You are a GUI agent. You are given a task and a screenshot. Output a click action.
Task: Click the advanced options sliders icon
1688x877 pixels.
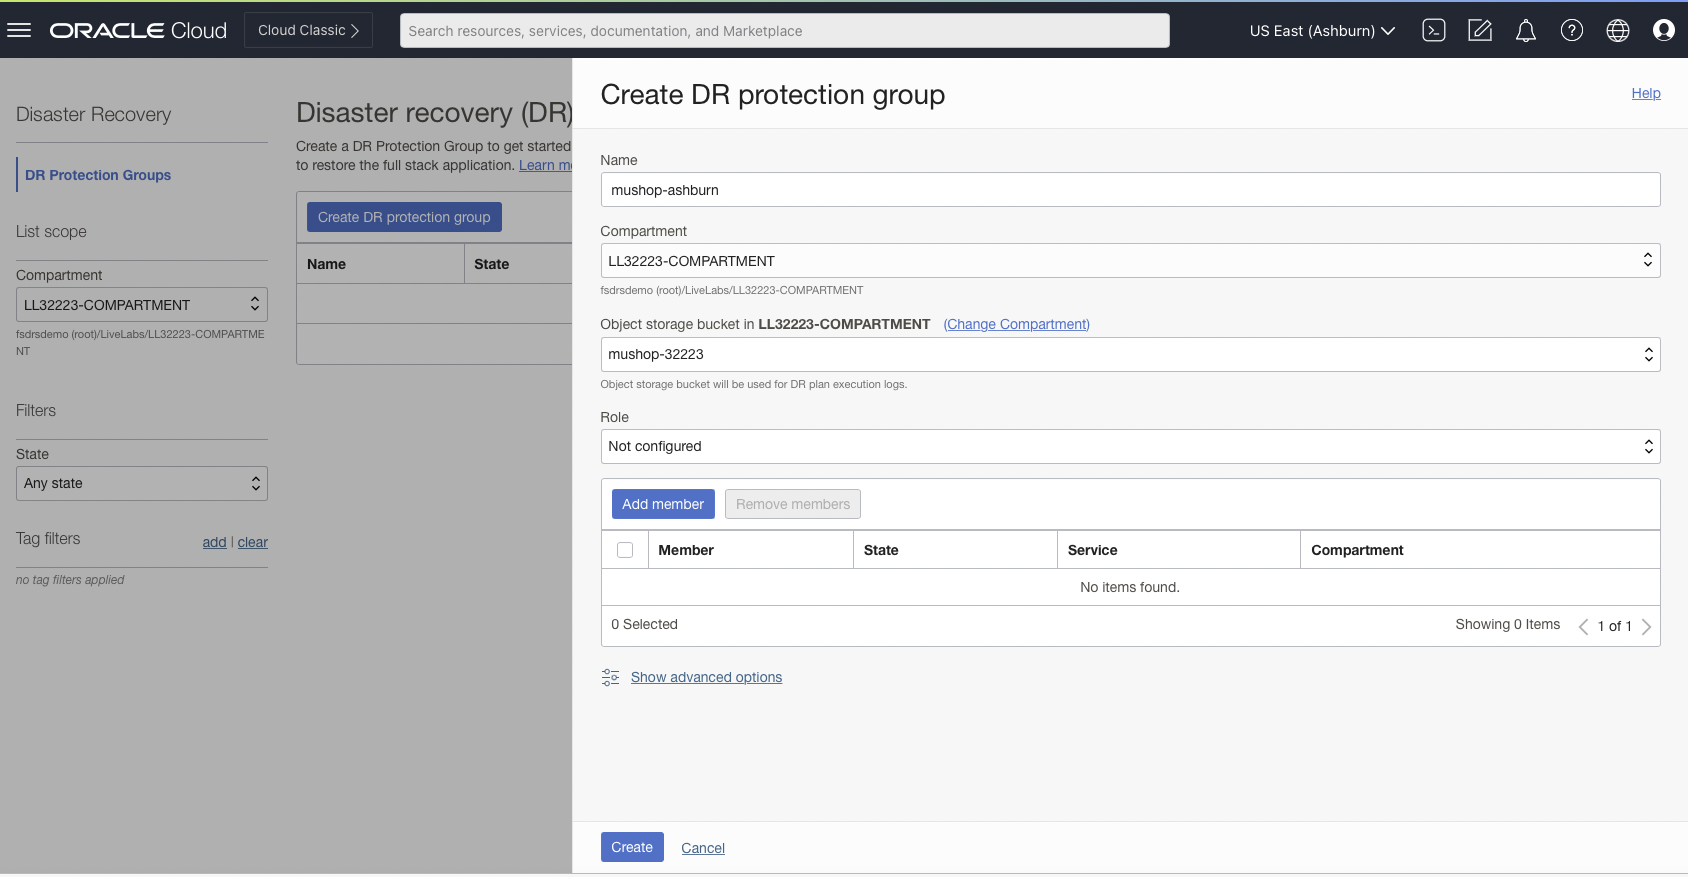tap(610, 678)
